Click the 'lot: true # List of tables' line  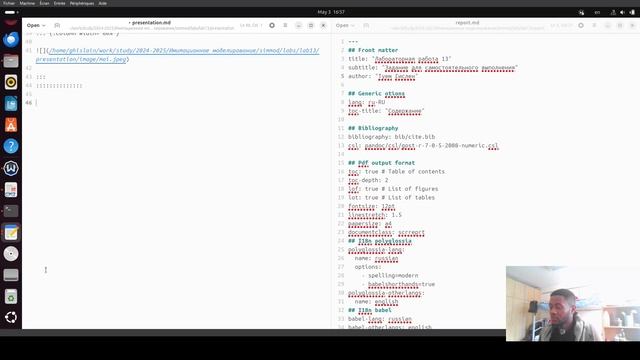point(391,198)
